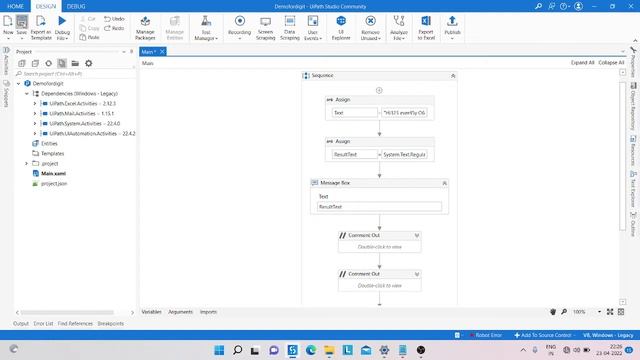Run Analyze File

click(x=399, y=27)
